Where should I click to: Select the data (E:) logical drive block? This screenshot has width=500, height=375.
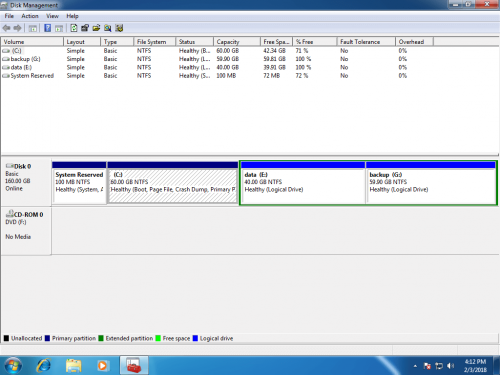(x=303, y=183)
